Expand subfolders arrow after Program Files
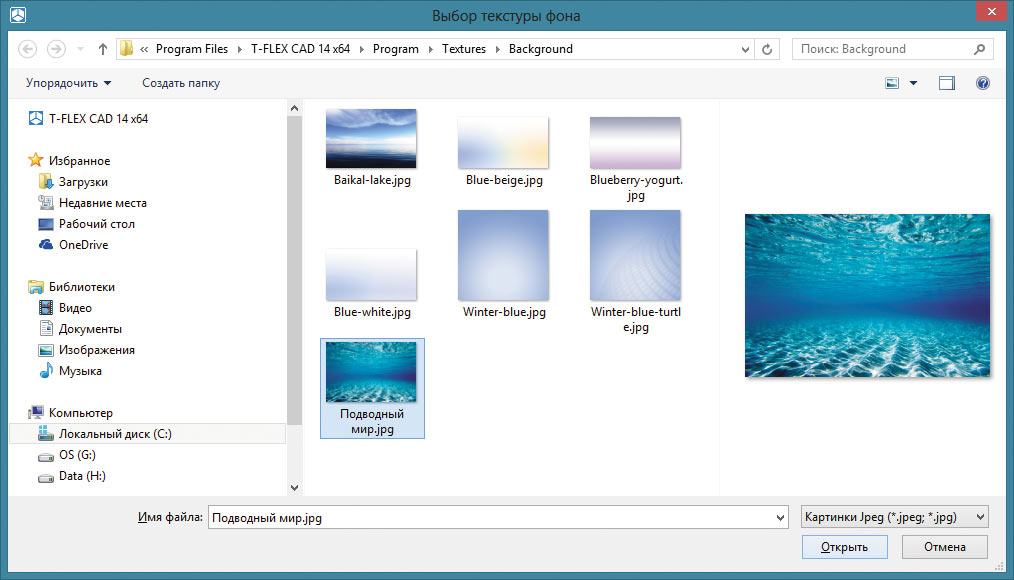This screenshot has height=580, width=1014. [239, 49]
